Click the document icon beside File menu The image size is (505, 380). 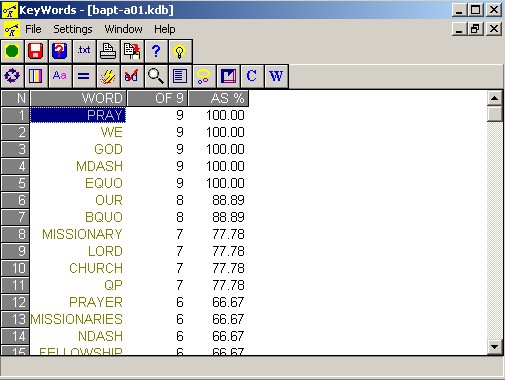tap(11, 29)
